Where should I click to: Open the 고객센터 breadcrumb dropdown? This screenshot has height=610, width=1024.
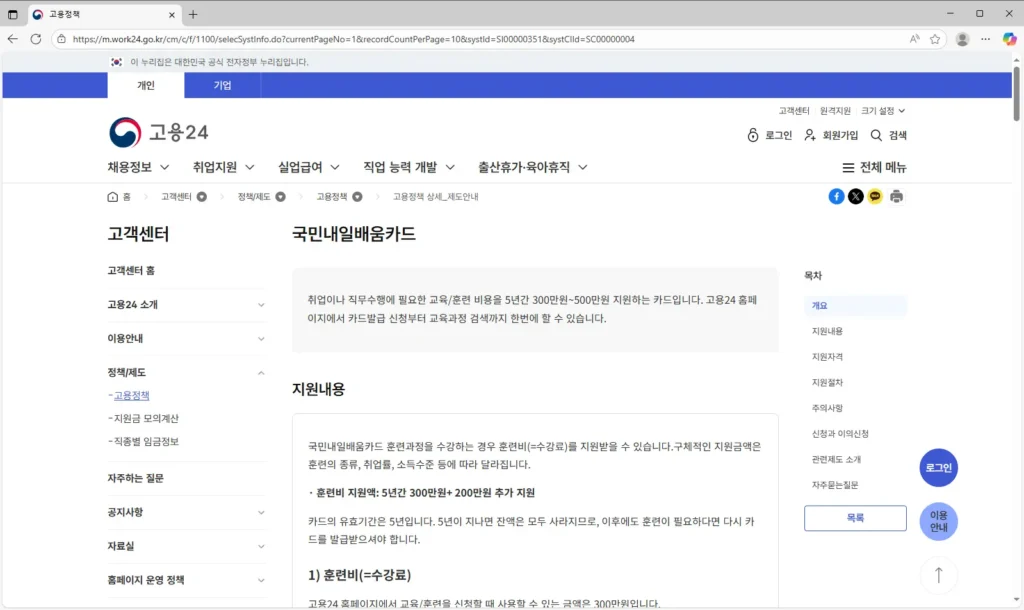click(x=202, y=197)
